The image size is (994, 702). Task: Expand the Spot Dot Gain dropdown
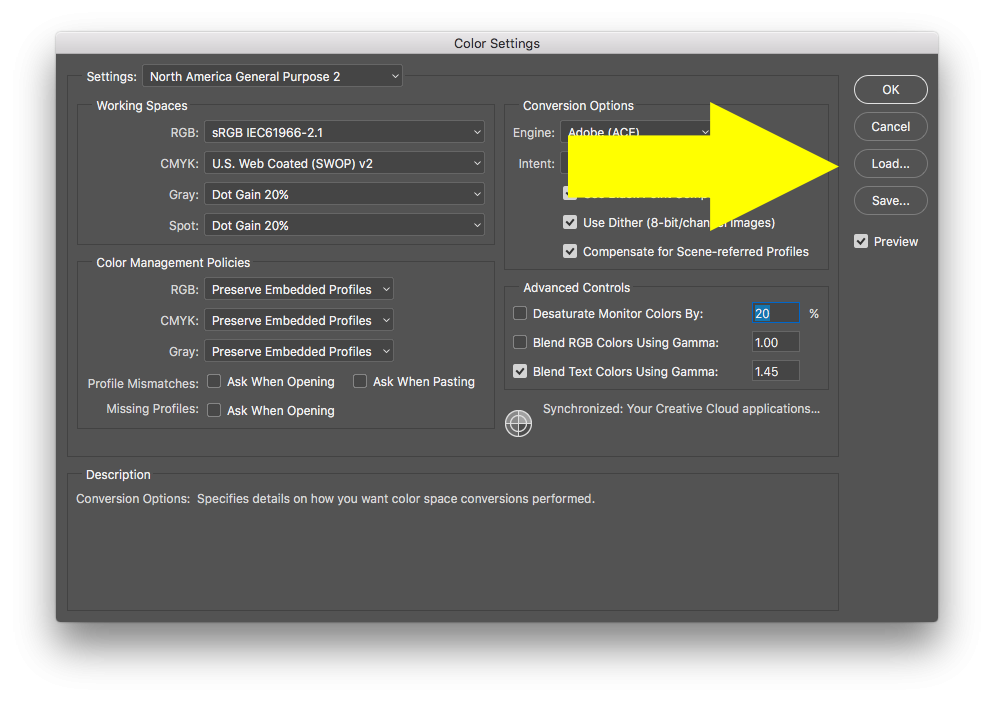click(x=344, y=225)
